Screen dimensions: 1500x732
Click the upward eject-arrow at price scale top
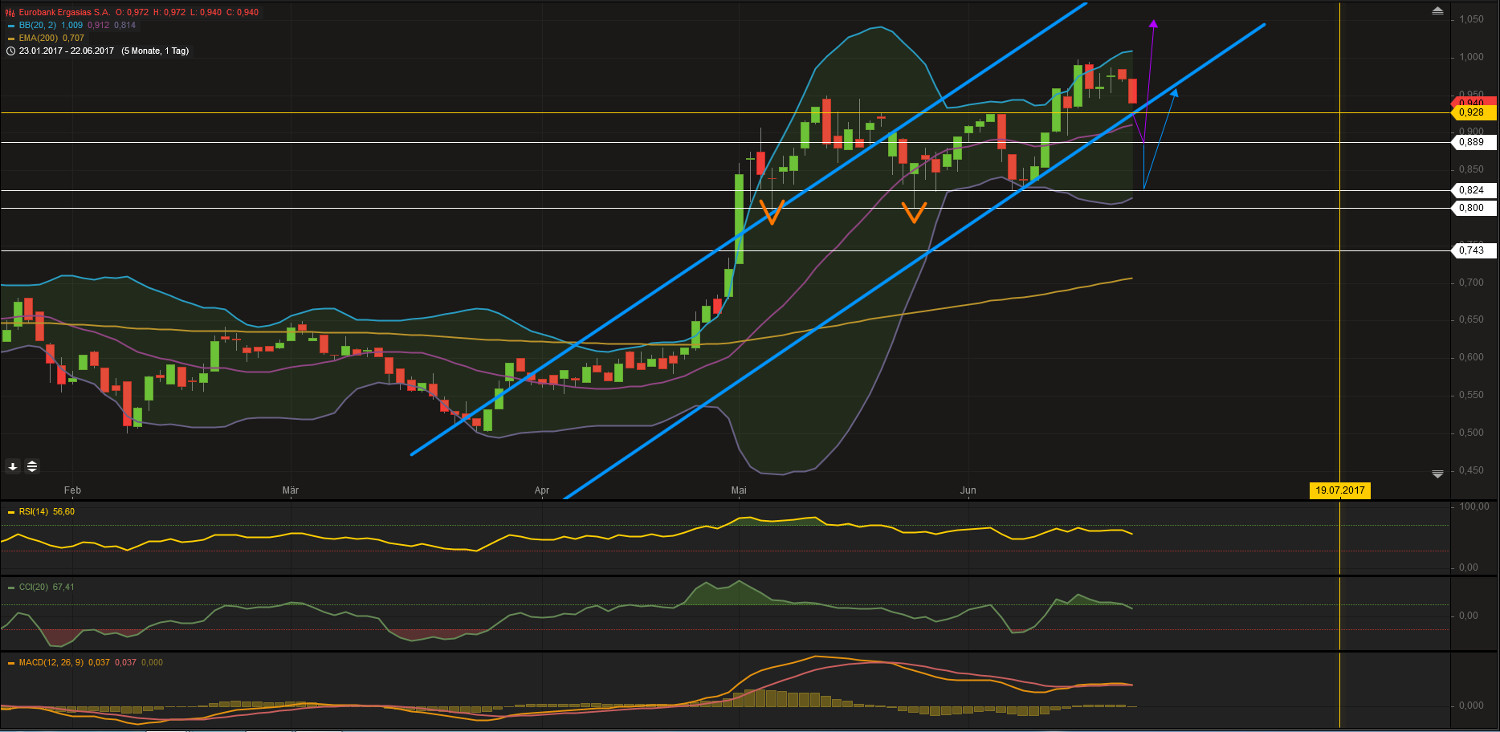(x=1437, y=10)
